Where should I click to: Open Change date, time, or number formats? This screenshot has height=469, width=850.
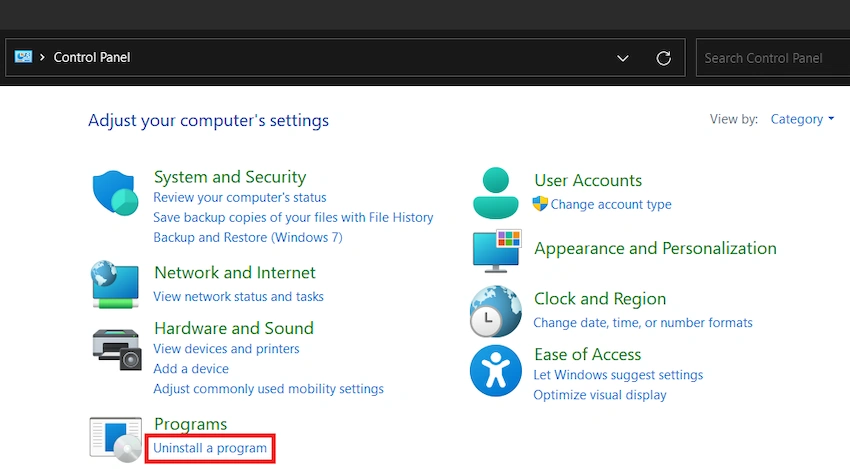pyautogui.click(x=642, y=323)
